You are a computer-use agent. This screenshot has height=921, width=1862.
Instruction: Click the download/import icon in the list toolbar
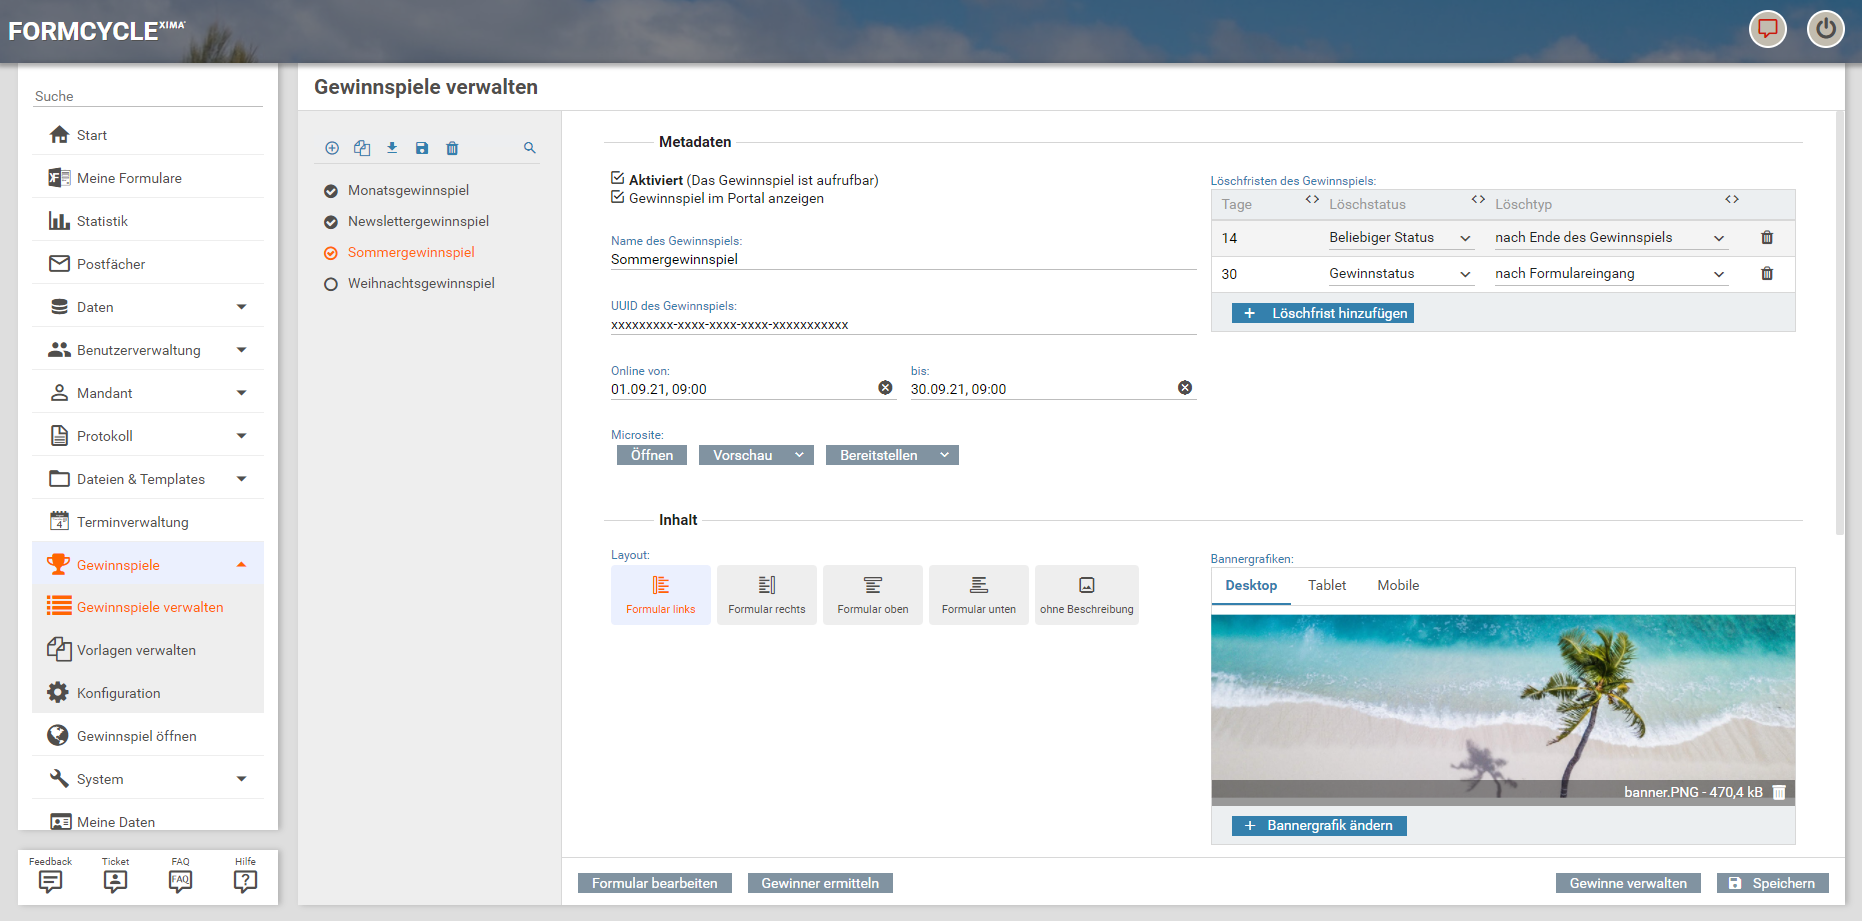pyautogui.click(x=392, y=148)
